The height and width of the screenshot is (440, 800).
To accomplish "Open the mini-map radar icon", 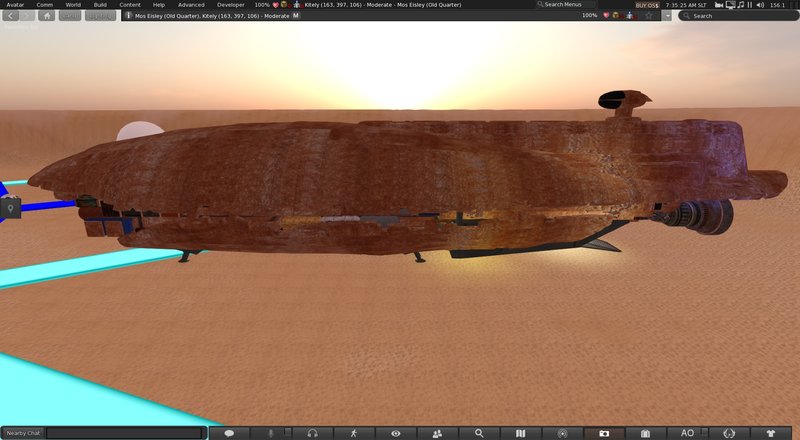I will pyautogui.click(x=562, y=433).
